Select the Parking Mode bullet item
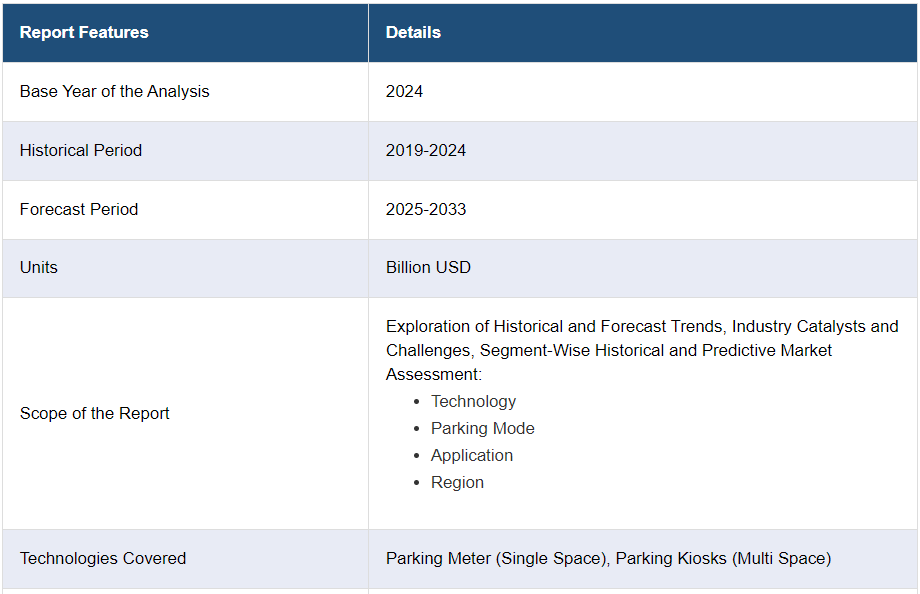920x594 pixels. [482, 428]
